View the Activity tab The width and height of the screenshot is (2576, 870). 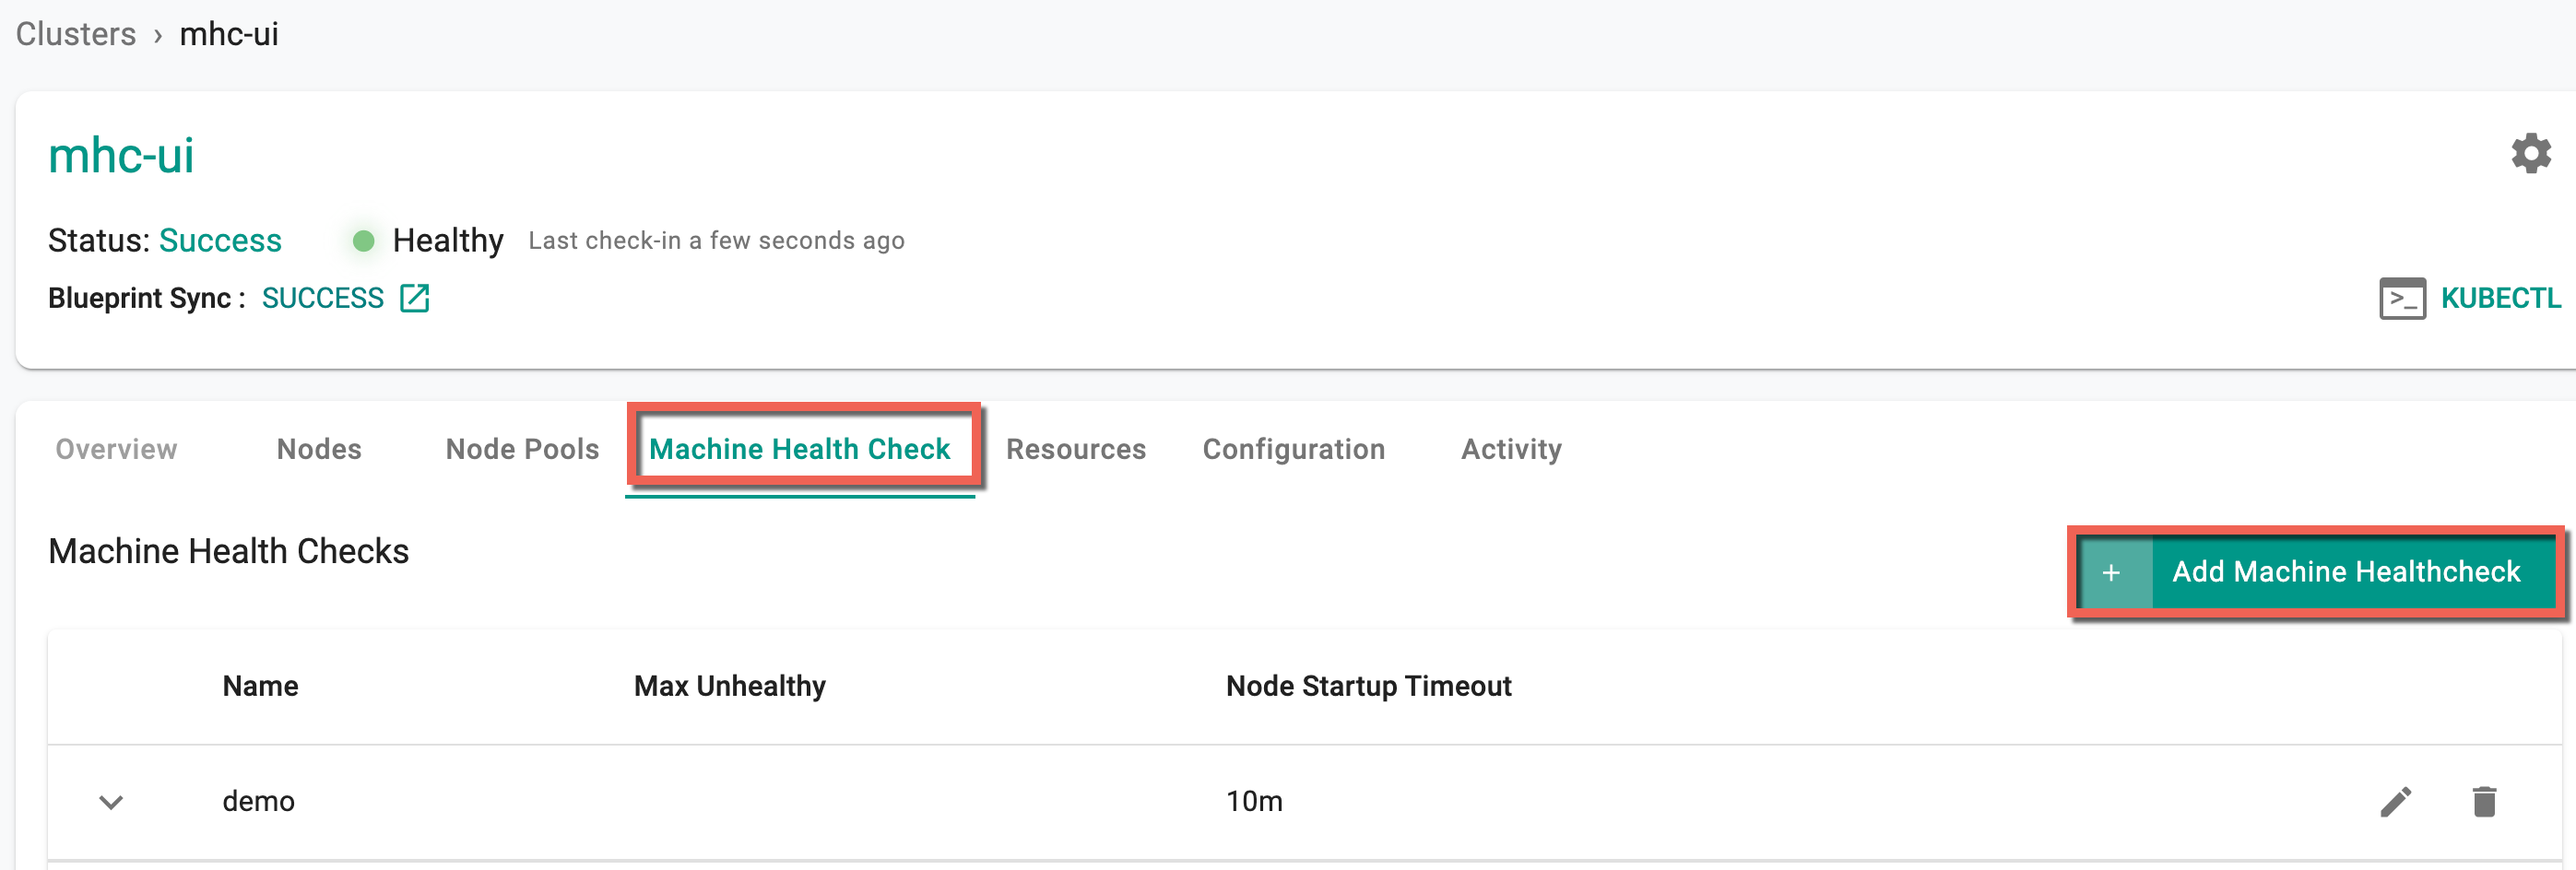1511,449
